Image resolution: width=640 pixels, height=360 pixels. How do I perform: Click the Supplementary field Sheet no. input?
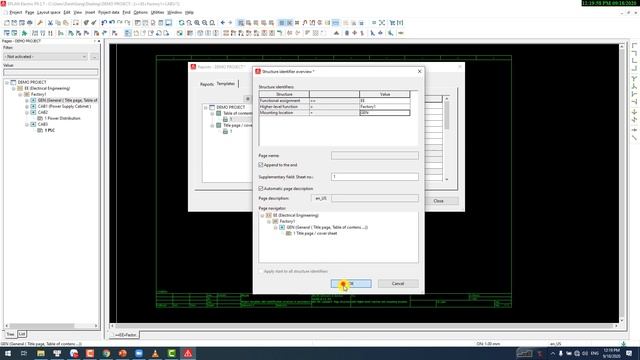(375, 177)
